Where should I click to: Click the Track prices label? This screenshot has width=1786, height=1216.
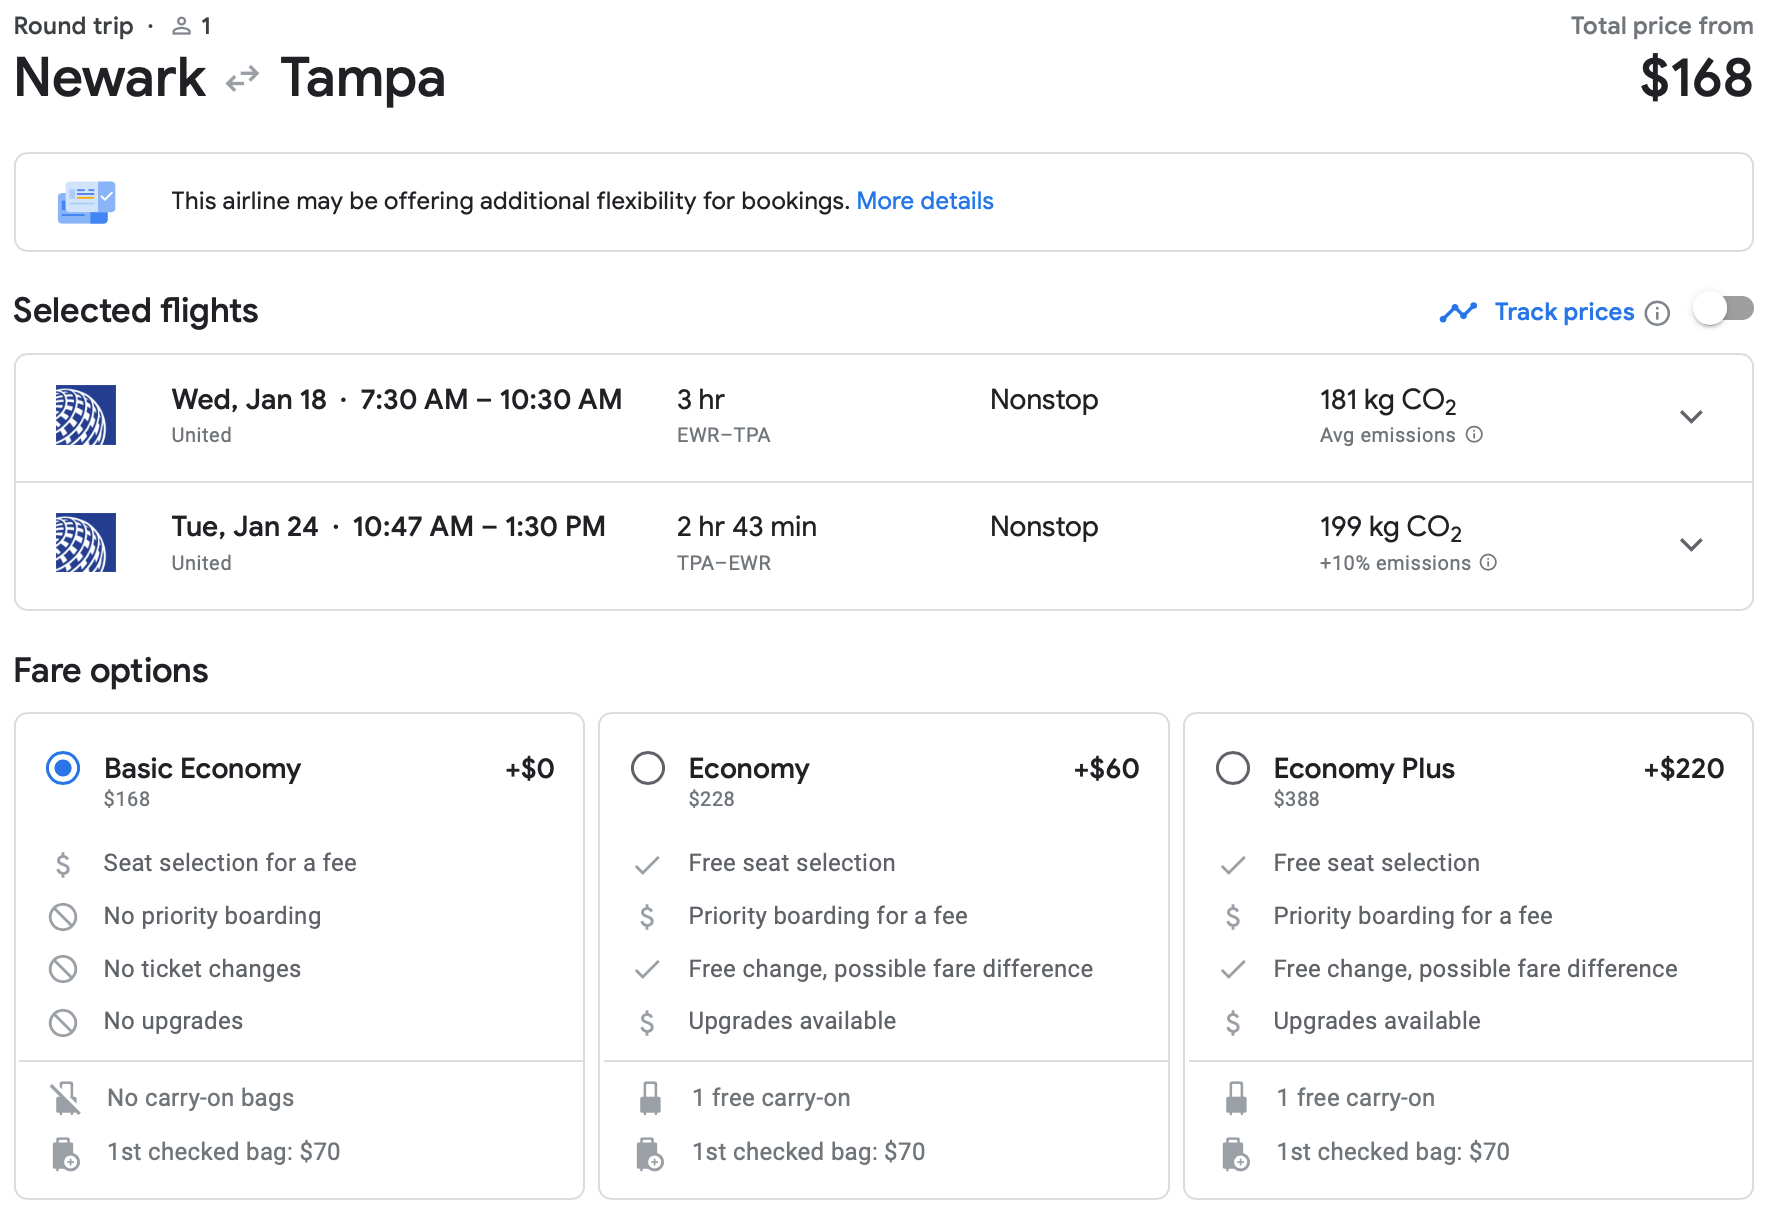click(x=1564, y=312)
